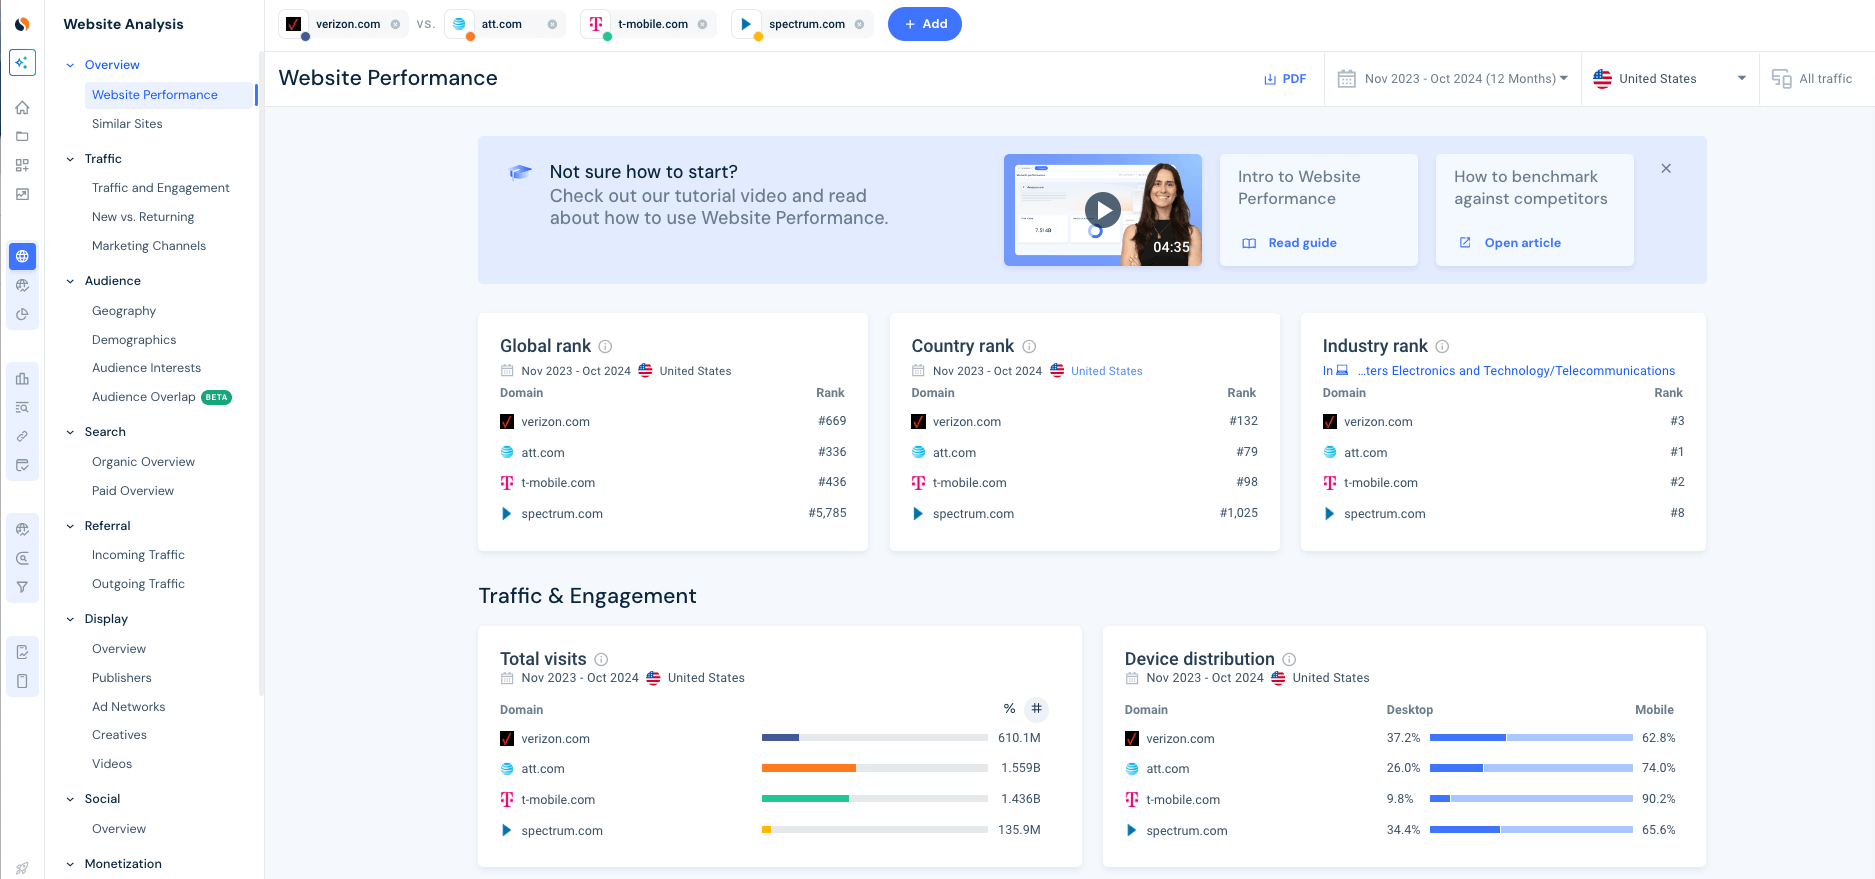
Task: Open the date range dropdown Nov 2023 - Oct 2024
Action: coord(1453,78)
